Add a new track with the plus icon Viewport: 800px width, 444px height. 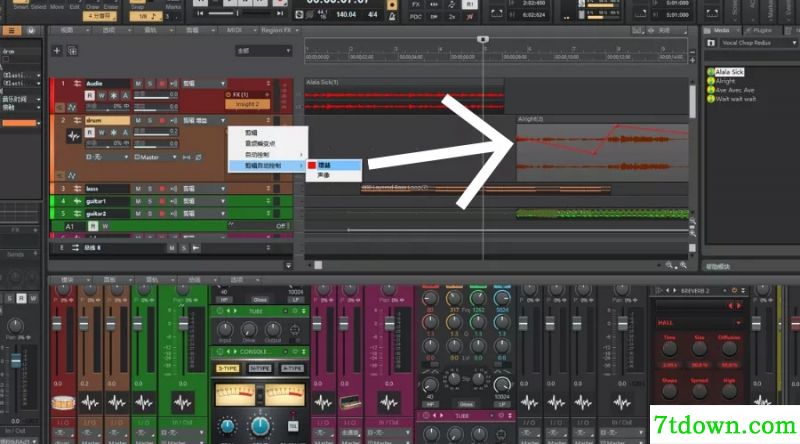tap(57, 51)
